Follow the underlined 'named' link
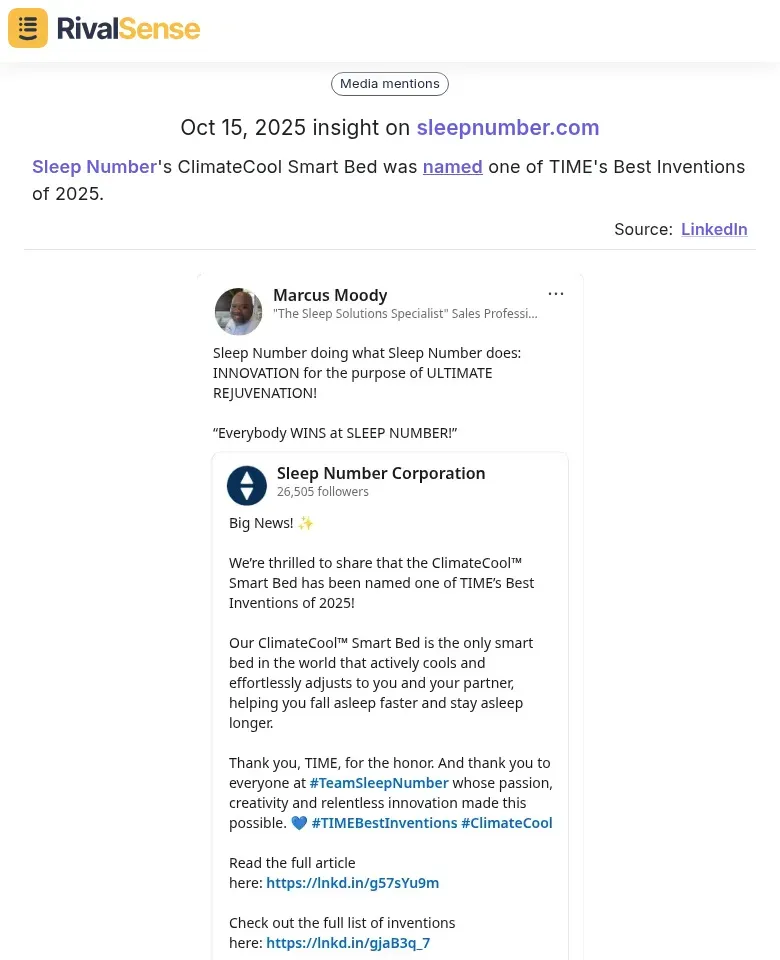This screenshot has width=780, height=960. pyautogui.click(x=452, y=167)
